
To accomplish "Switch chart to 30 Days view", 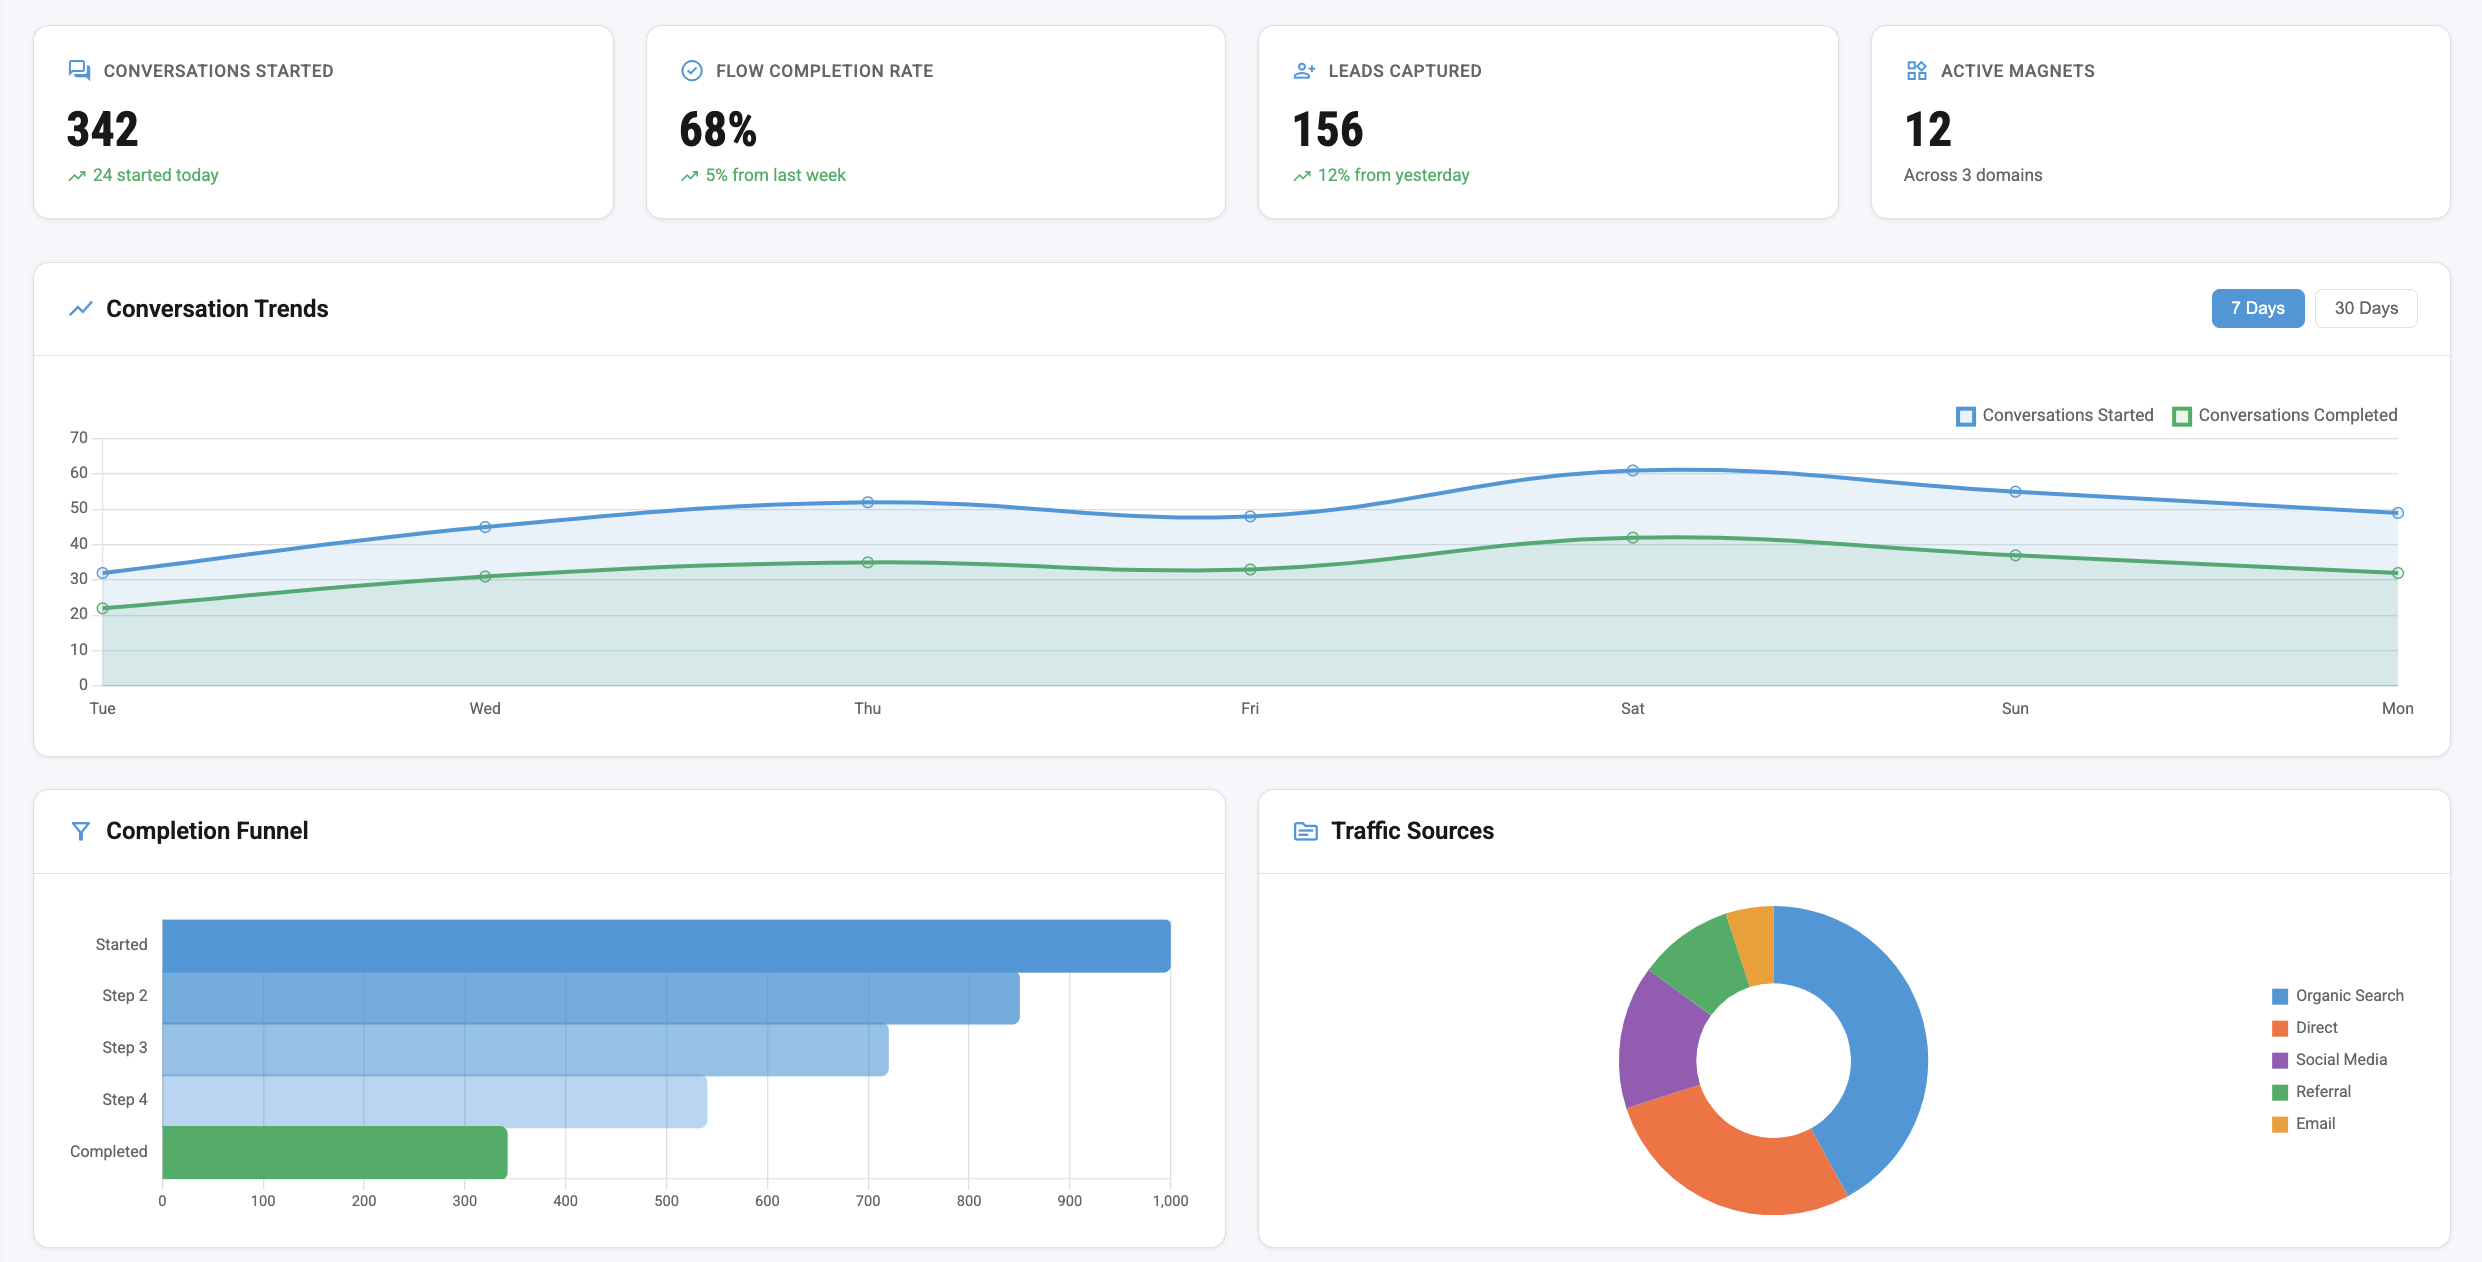I will (2365, 308).
